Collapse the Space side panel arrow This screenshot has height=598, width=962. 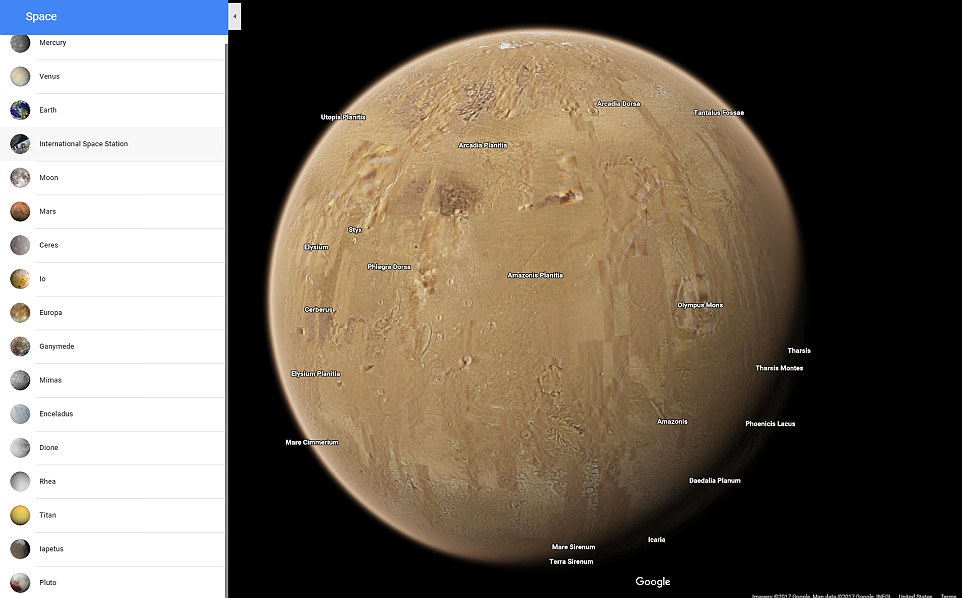point(234,17)
